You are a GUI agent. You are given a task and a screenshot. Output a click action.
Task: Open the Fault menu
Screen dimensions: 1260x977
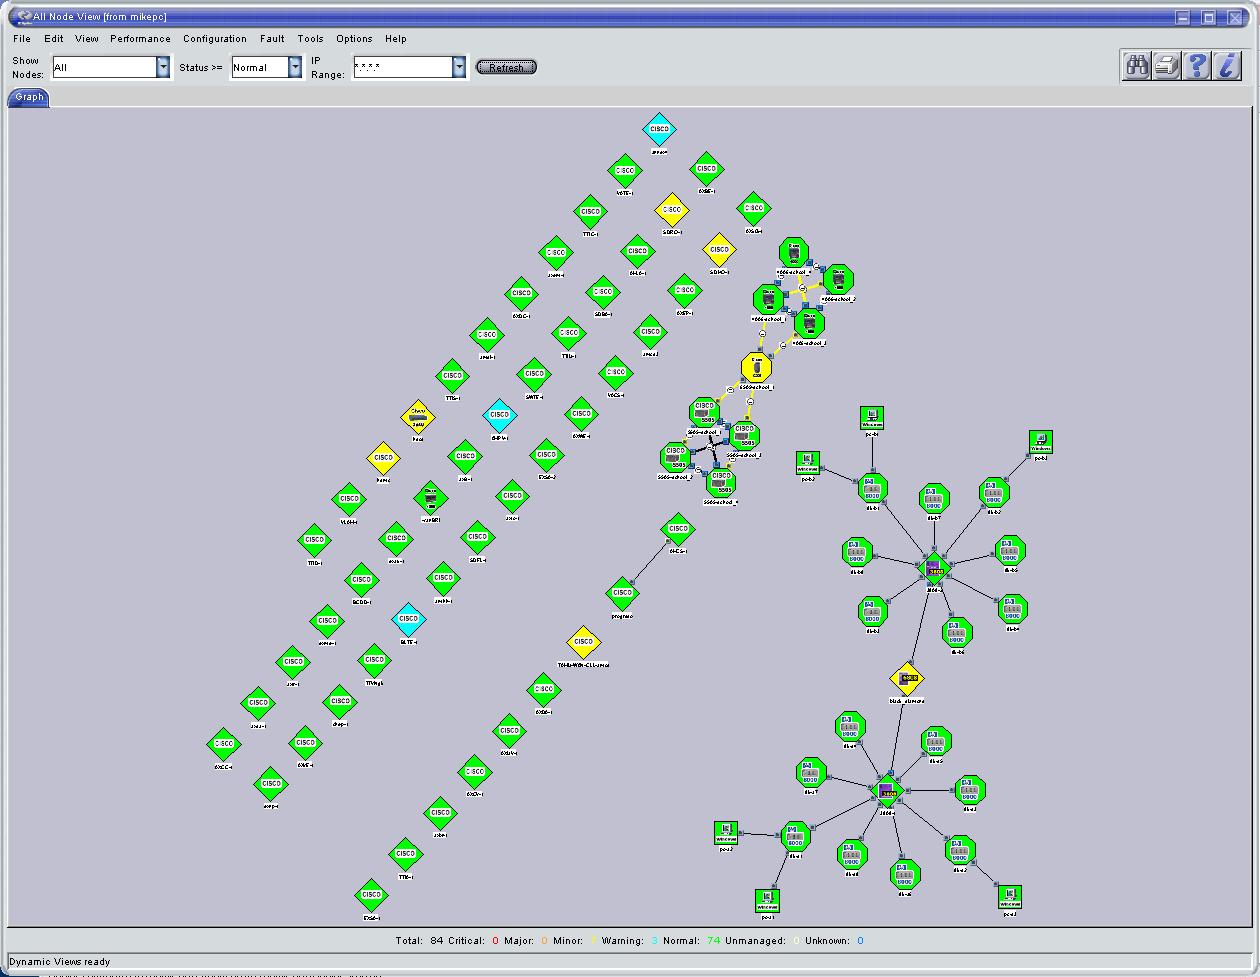point(272,39)
